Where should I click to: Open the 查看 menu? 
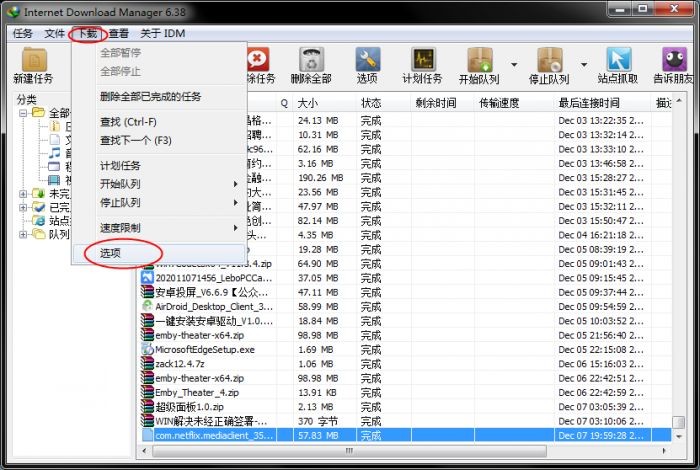click(x=119, y=33)
